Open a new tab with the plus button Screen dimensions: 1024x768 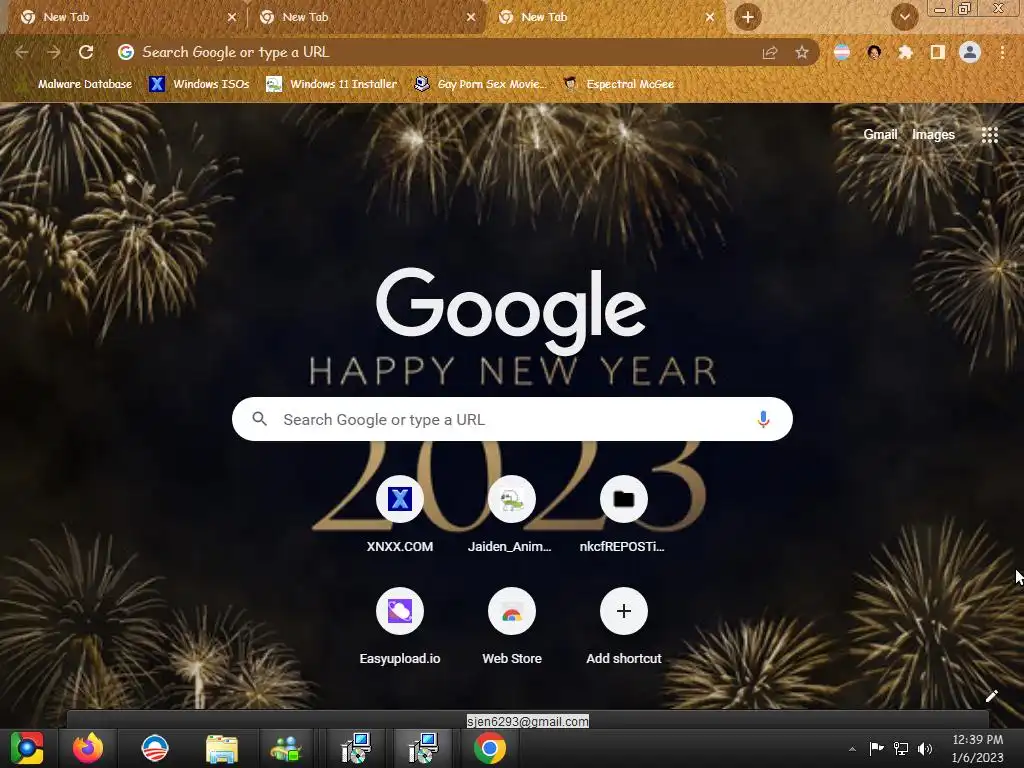(x=748, y=17)
